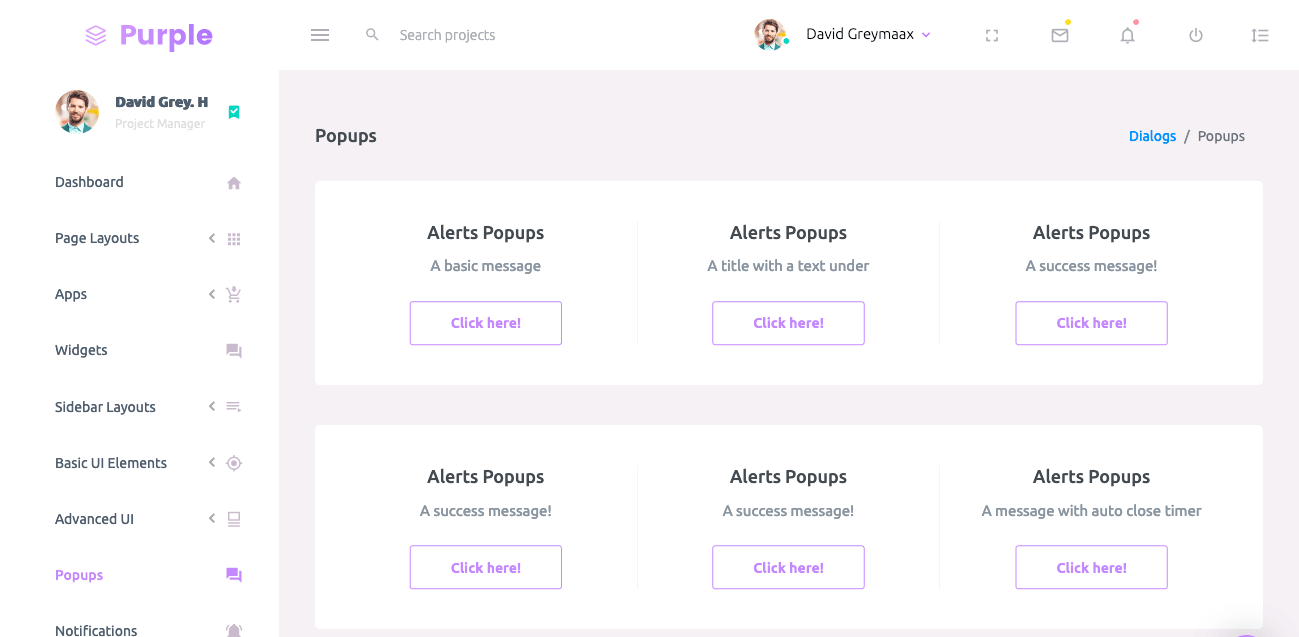Open the right sidebar list icon
This screenshot has width=1299, height=637.
[1260, 35]
